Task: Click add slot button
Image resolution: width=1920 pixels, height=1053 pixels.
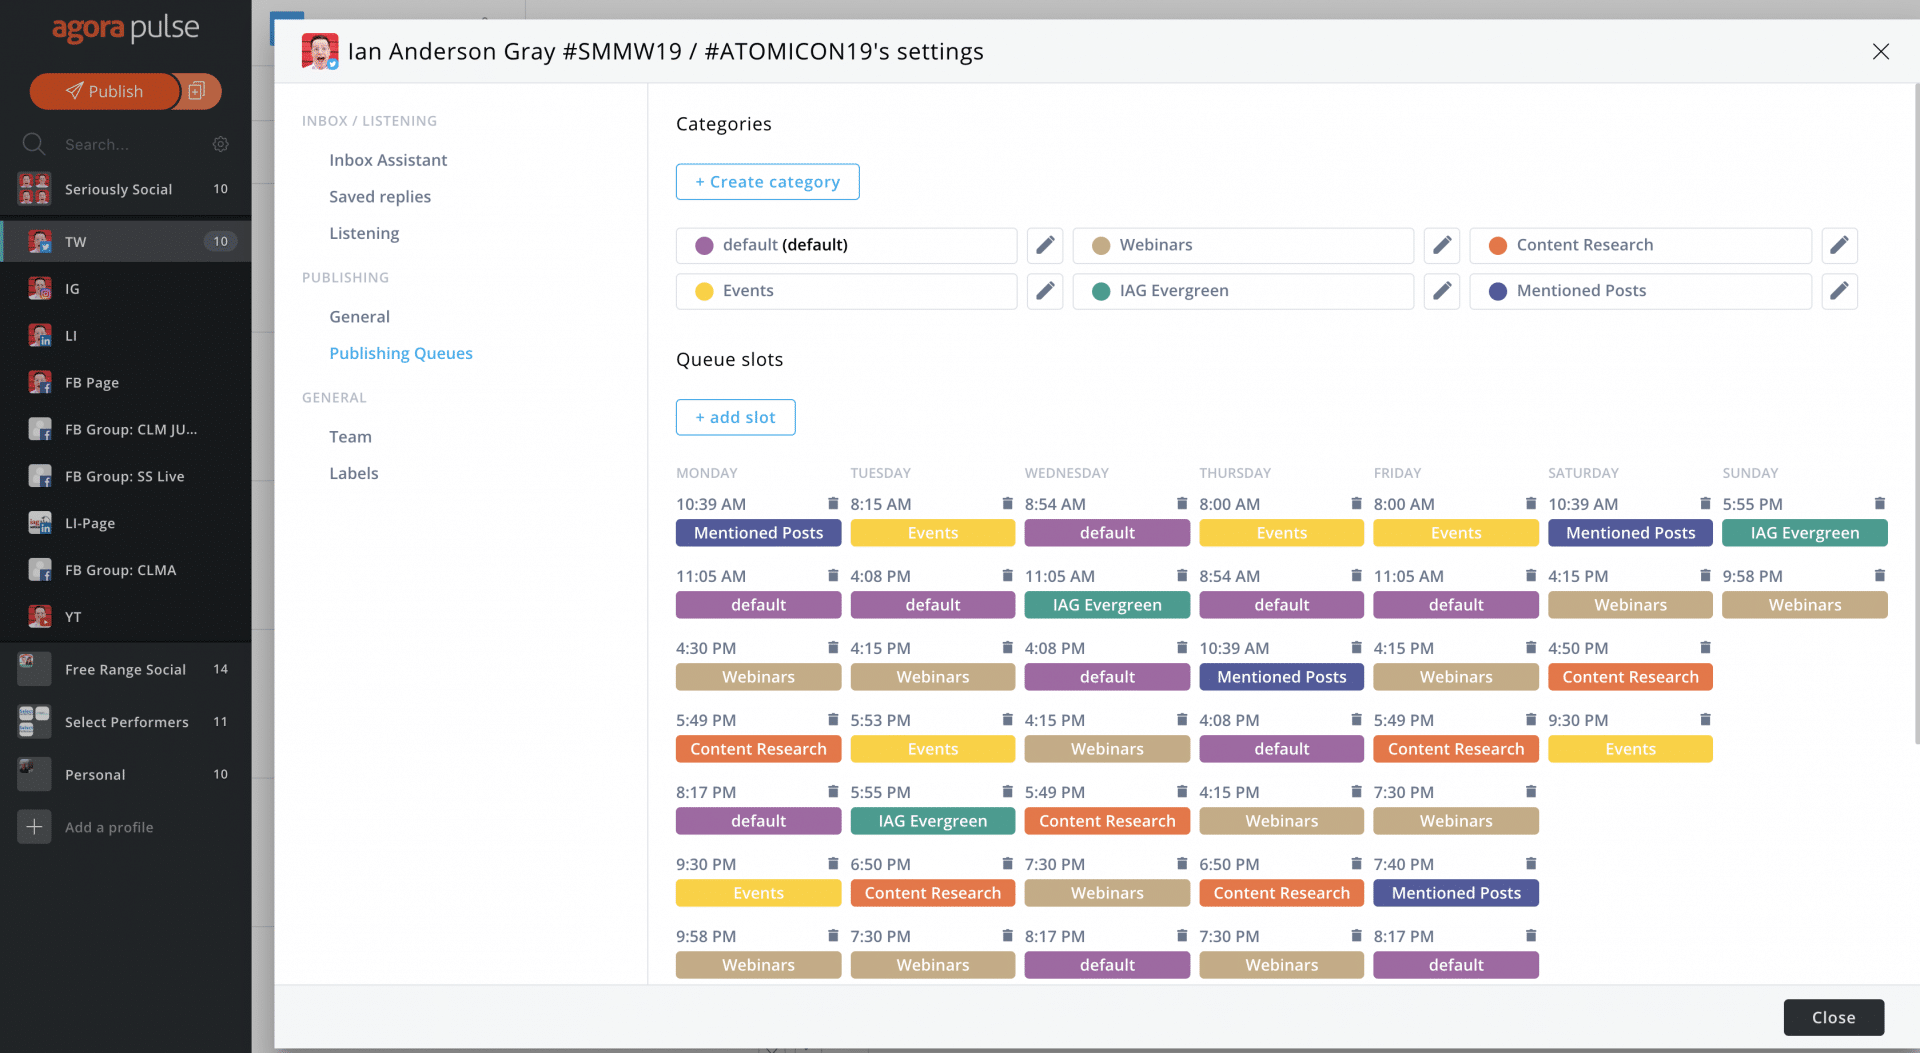Action: point(735,417)
